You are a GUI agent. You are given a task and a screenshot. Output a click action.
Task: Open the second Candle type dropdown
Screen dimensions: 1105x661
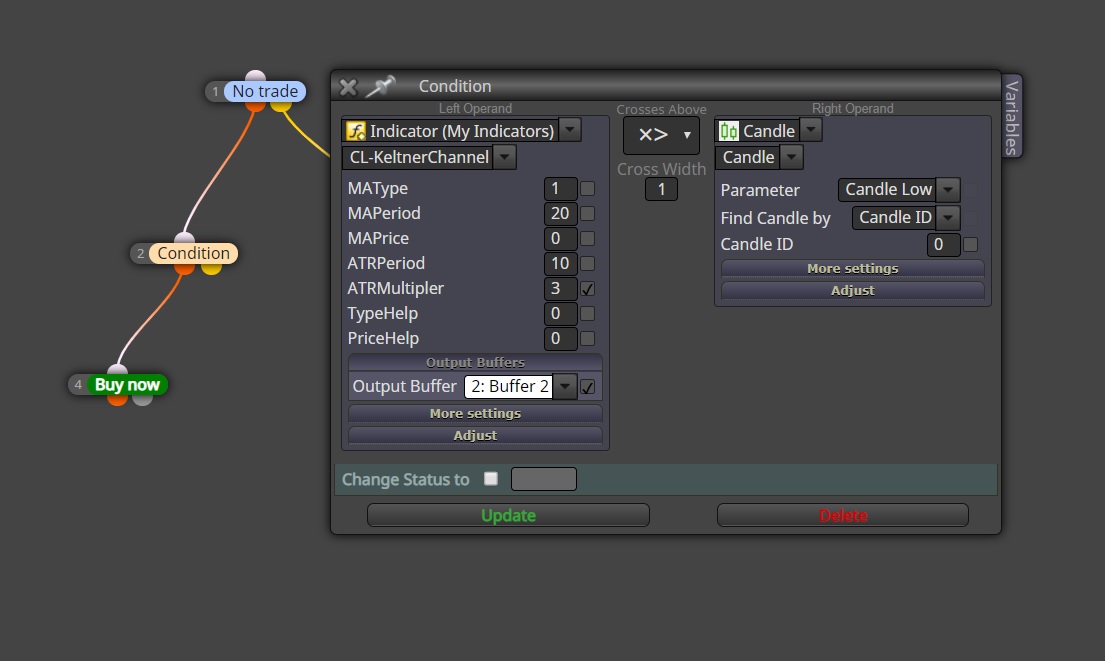[791, 157]
